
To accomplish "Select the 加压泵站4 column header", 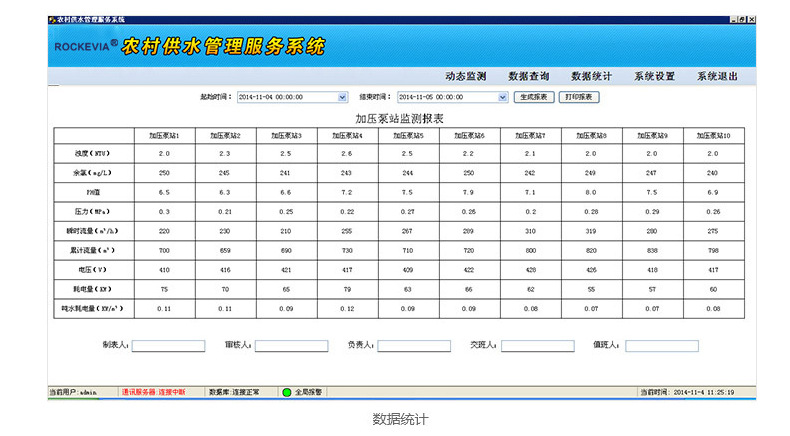I will 347,136.
